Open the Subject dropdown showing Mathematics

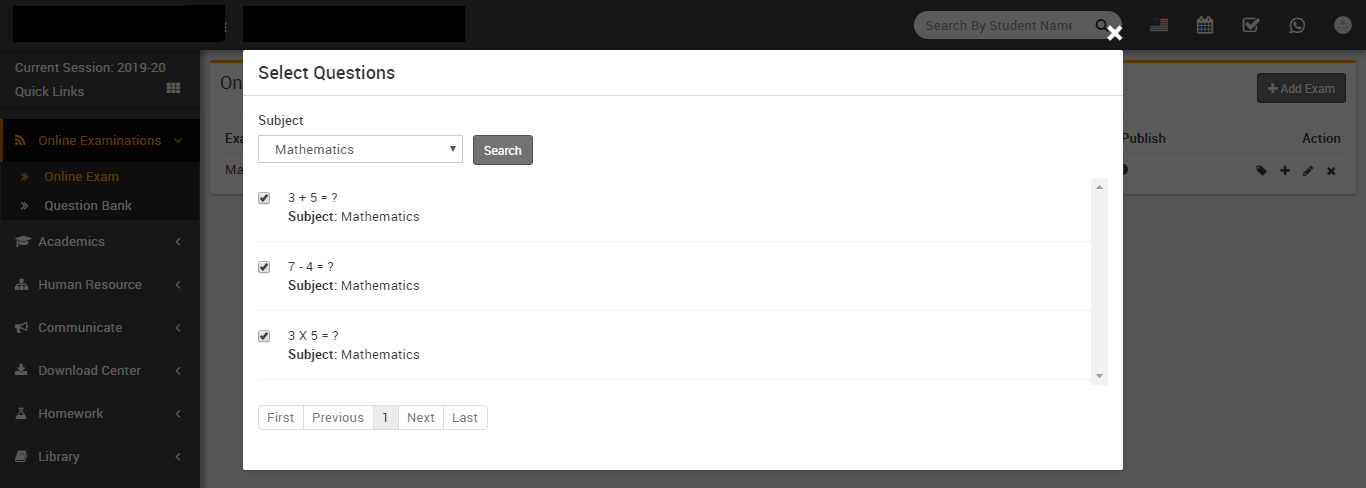click(360, 149)
